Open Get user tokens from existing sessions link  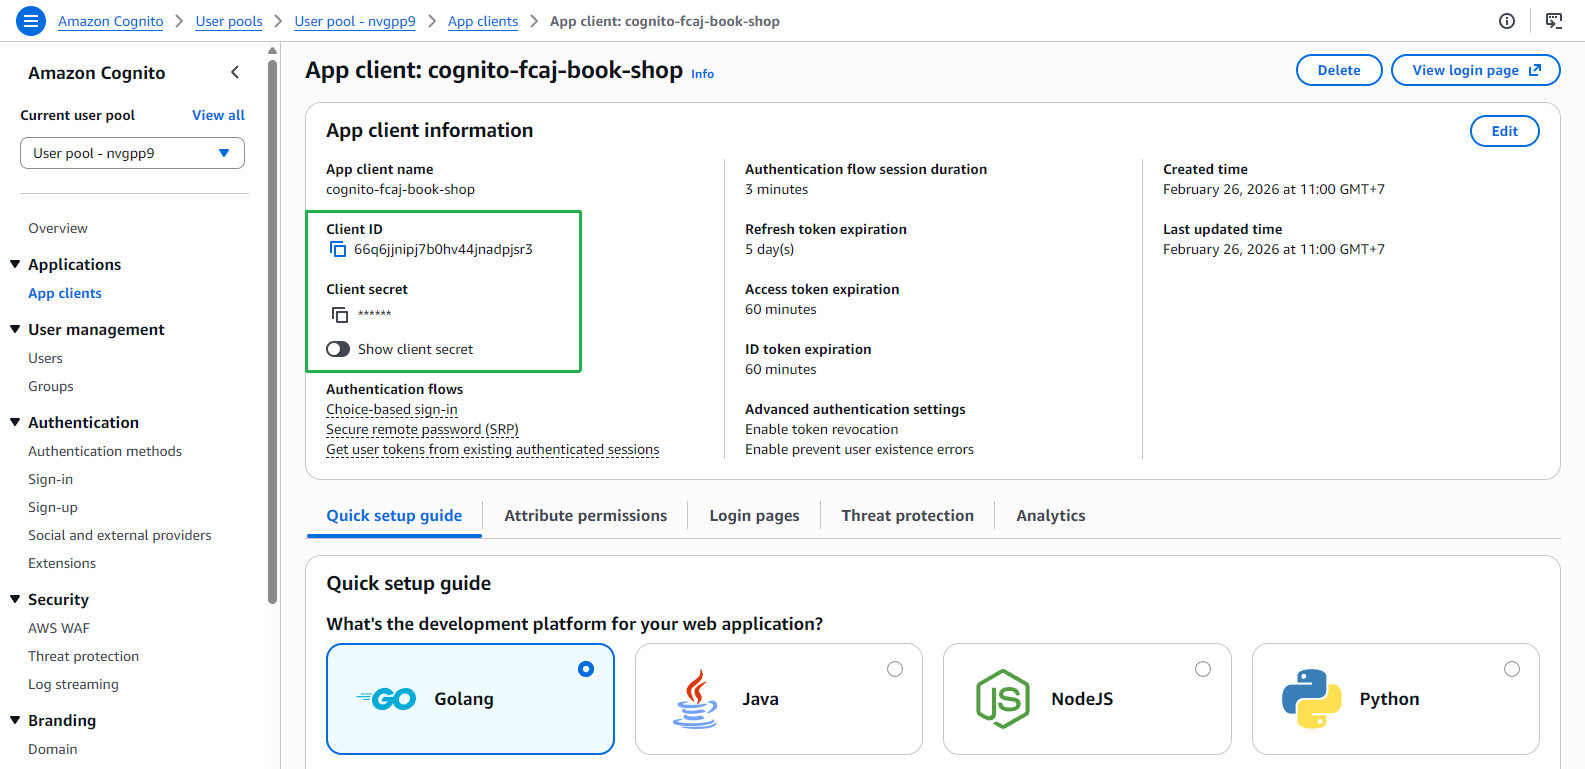493,449
